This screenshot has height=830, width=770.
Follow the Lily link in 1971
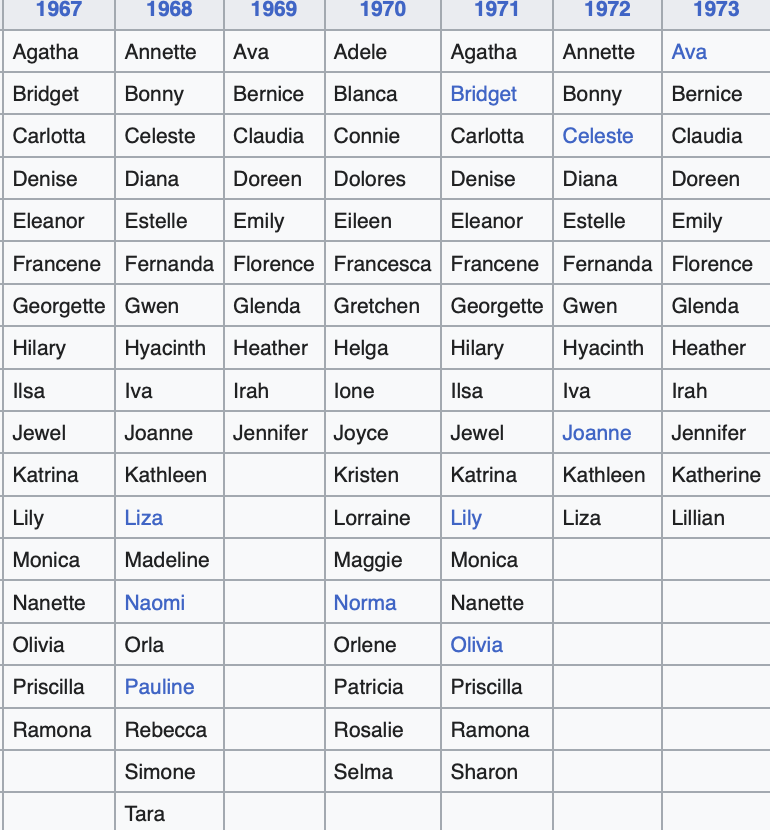466,518
